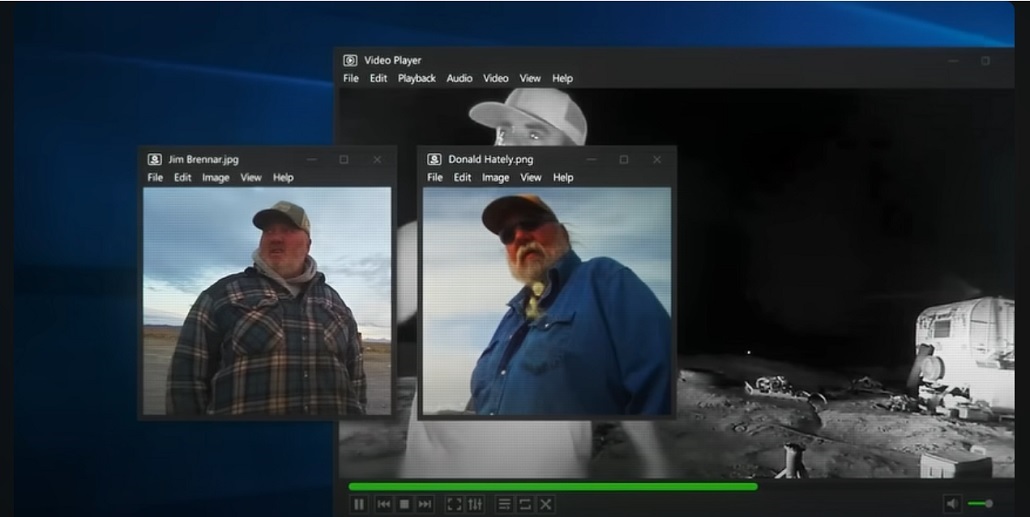Open the Audio menu
This screenshot has width=1030, height=517.
click(459, 78)
